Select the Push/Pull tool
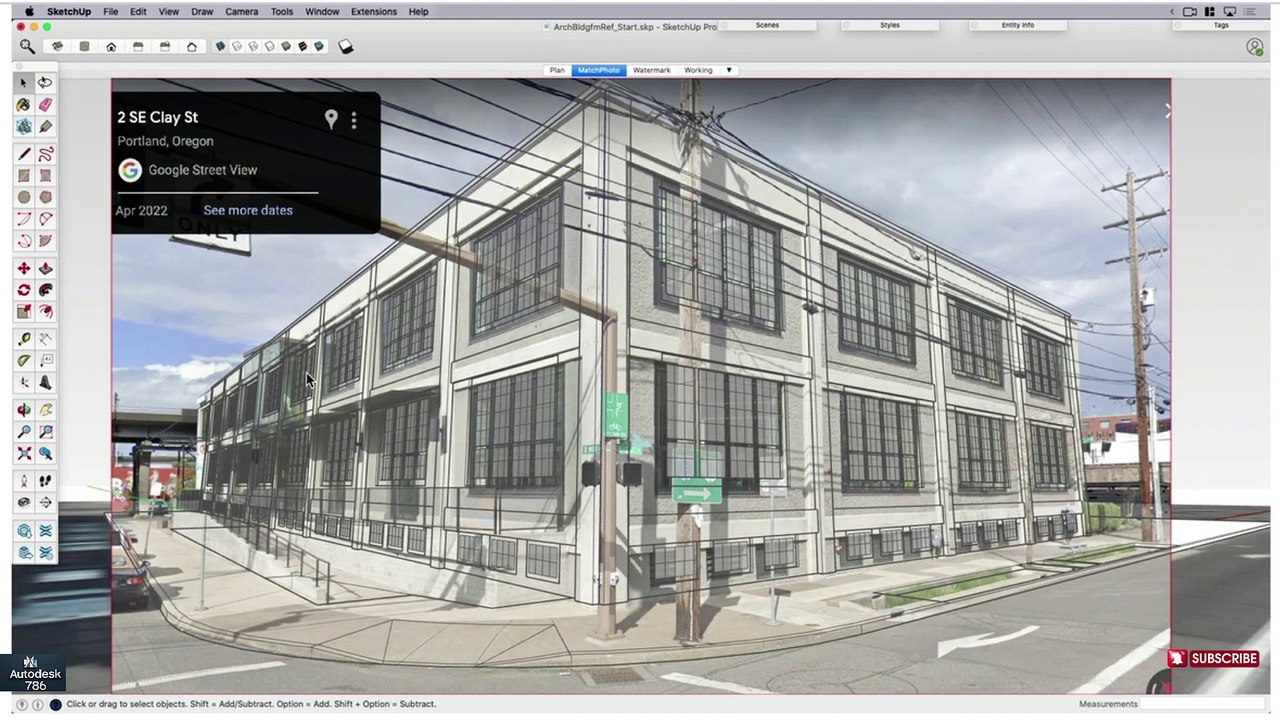Screen dimensions: 1280x720 pos(45,268)
